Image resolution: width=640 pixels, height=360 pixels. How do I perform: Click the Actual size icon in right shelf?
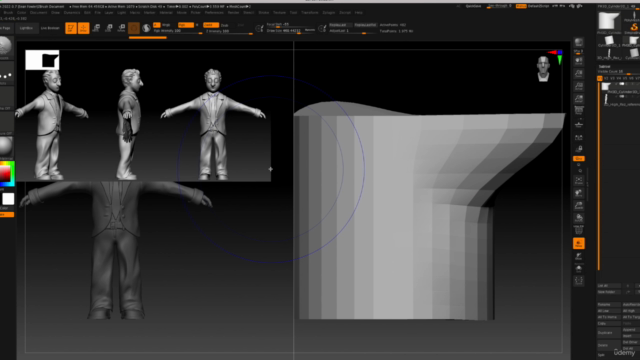click(578, 86)
